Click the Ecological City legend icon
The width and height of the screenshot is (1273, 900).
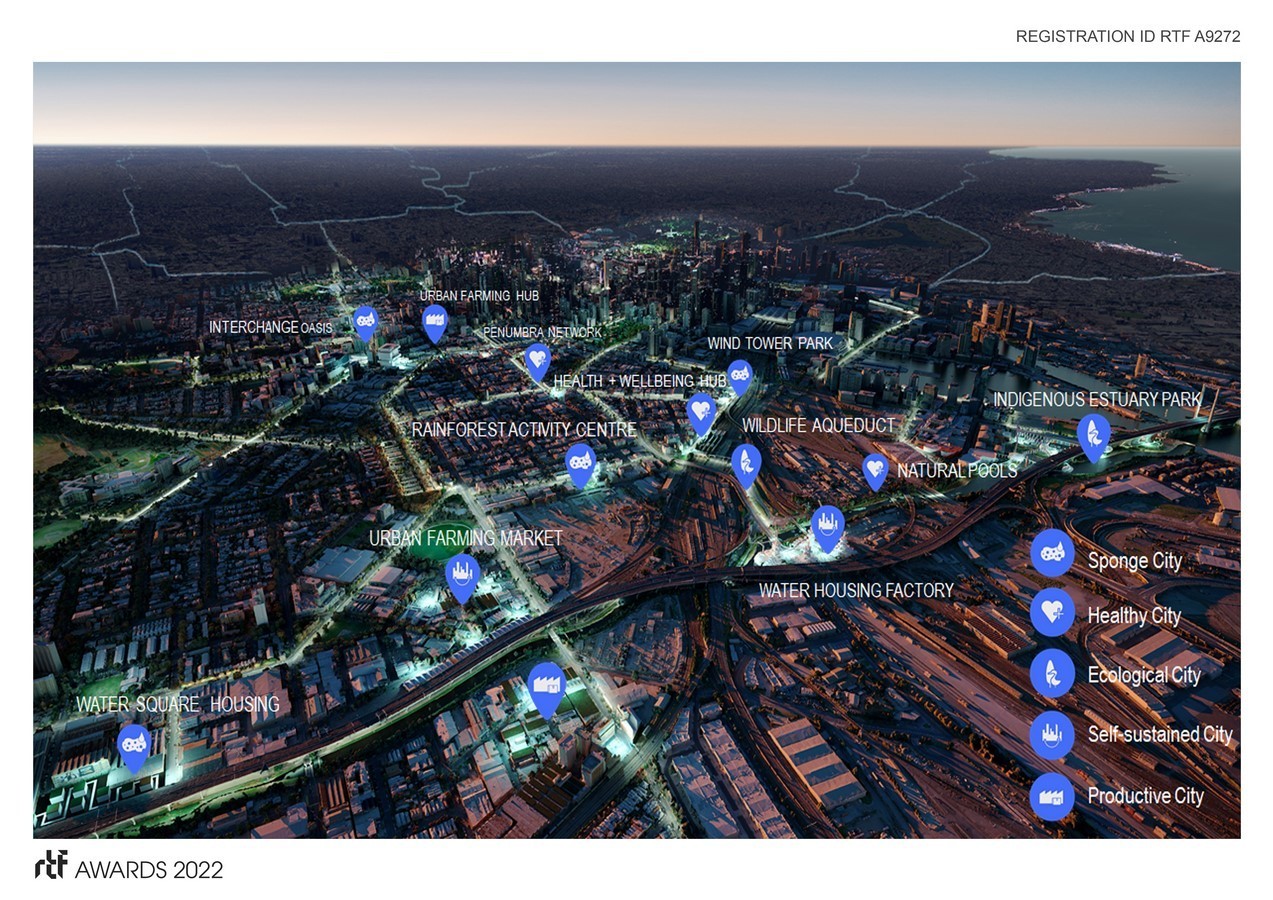1052,673
